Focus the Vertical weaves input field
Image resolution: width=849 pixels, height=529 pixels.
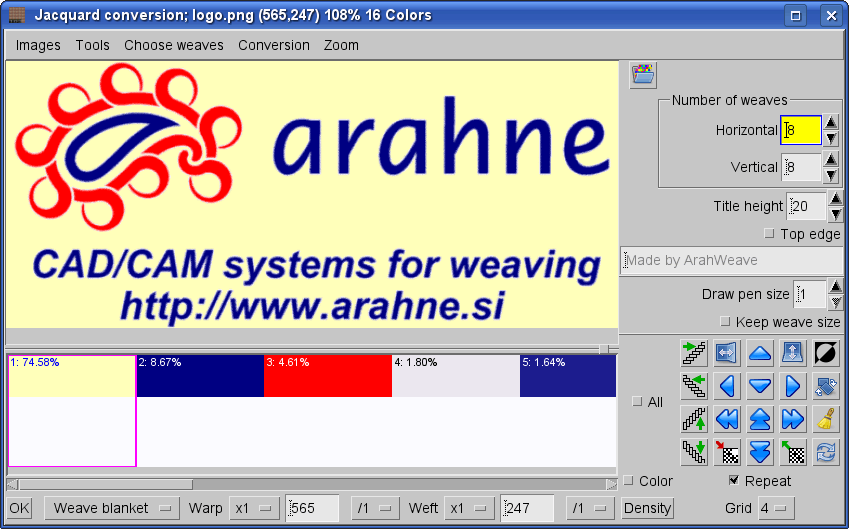(801, 167)
